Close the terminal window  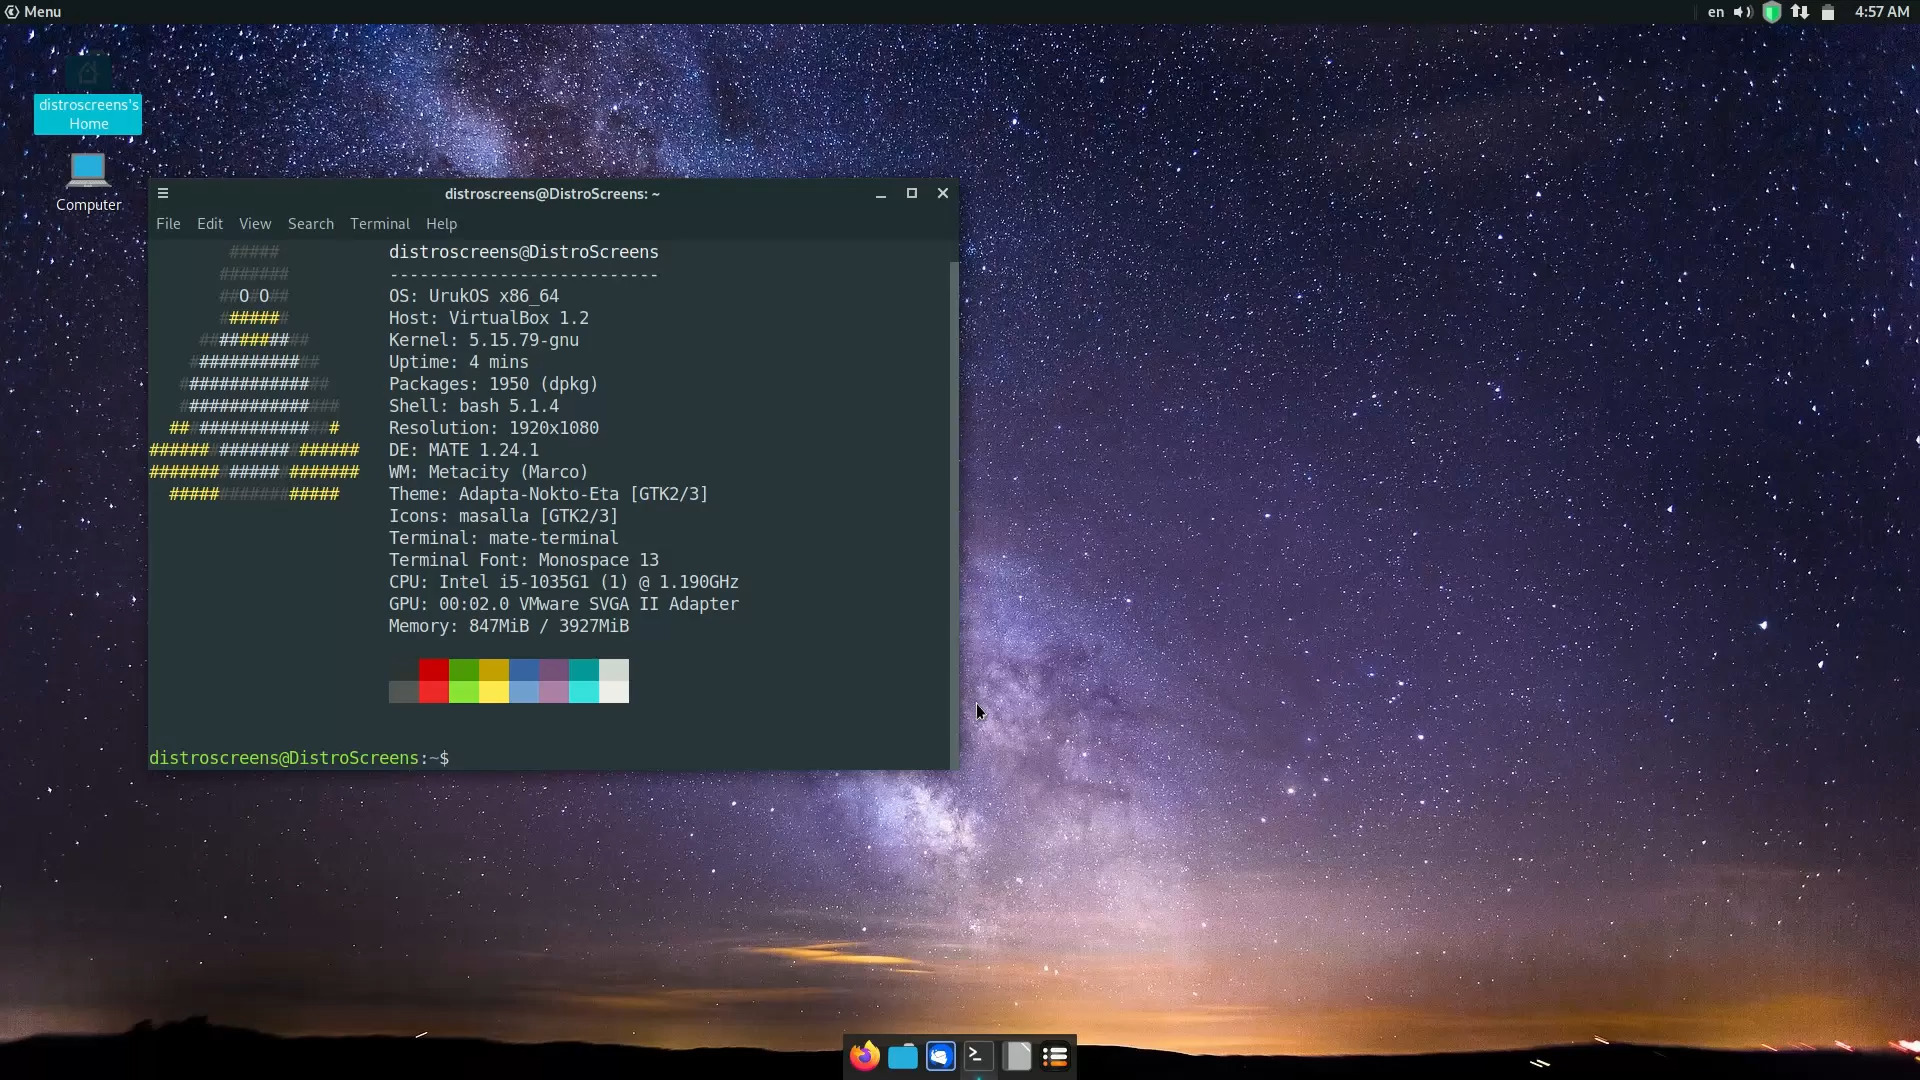pyautogui.click(x=943, y=194)
